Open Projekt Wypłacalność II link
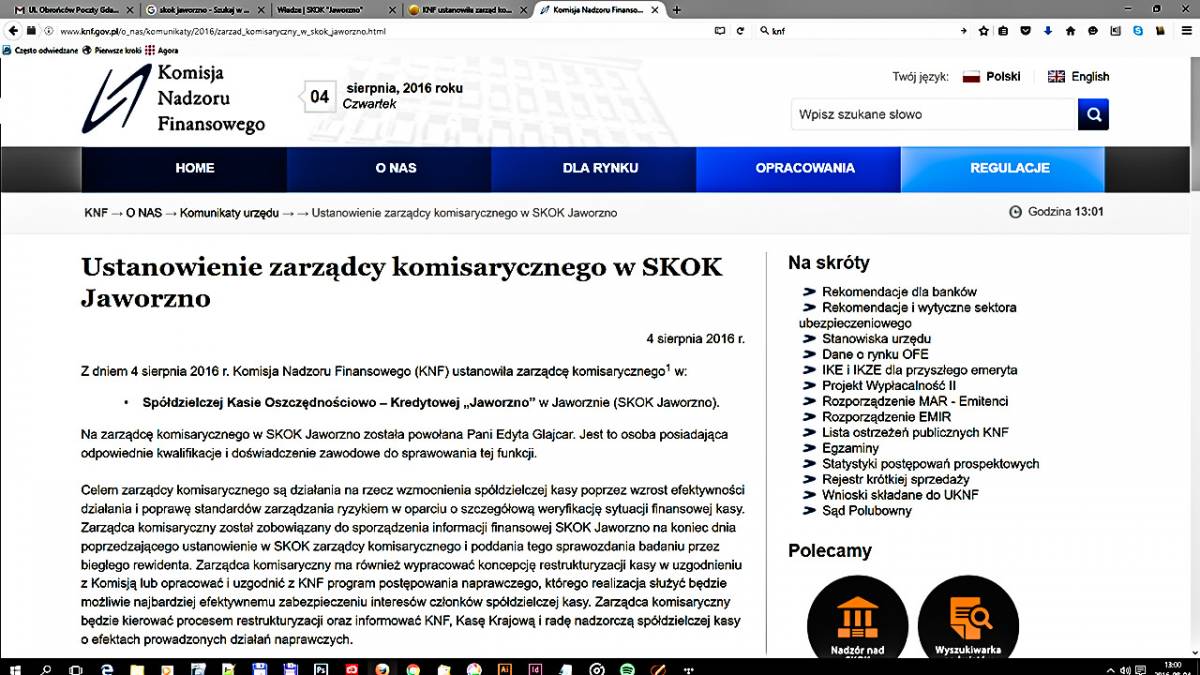Viewport: 1200px width, 675px height. [889, 385]
